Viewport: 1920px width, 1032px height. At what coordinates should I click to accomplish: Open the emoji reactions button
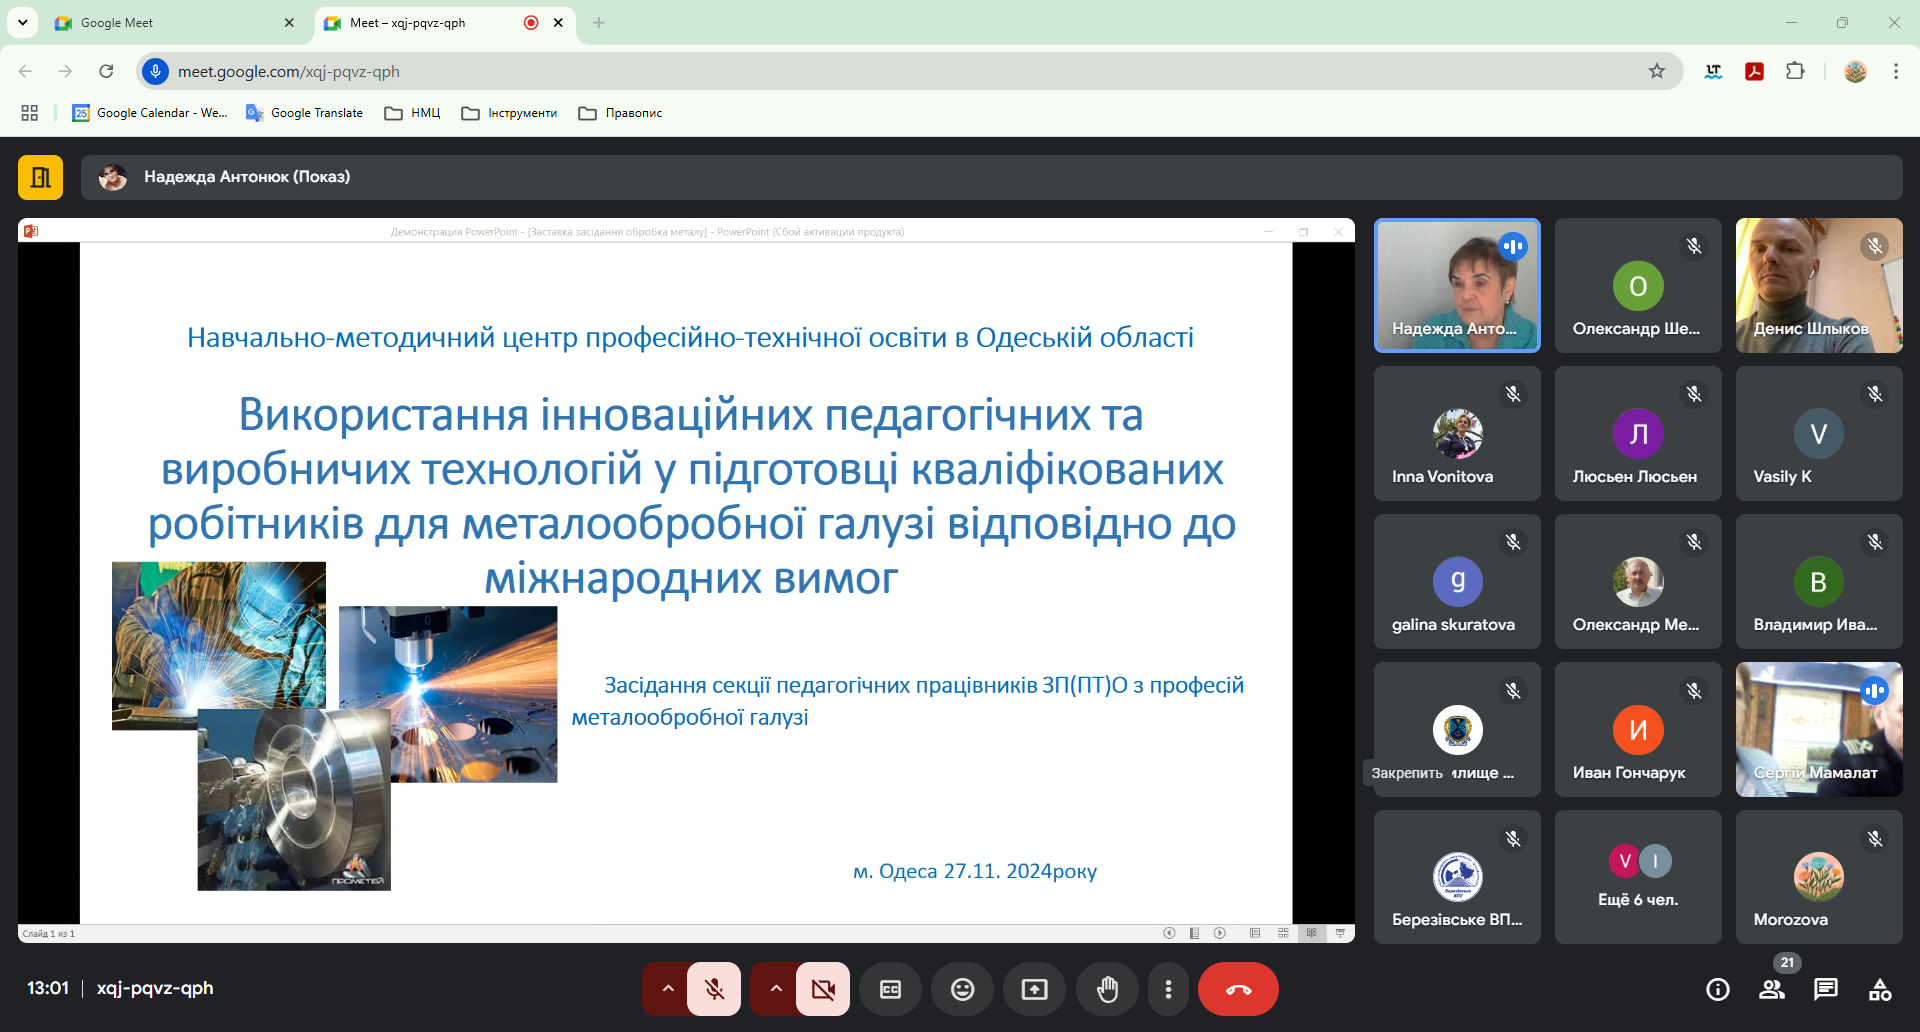pyautogui.click(x=962, y=989)
